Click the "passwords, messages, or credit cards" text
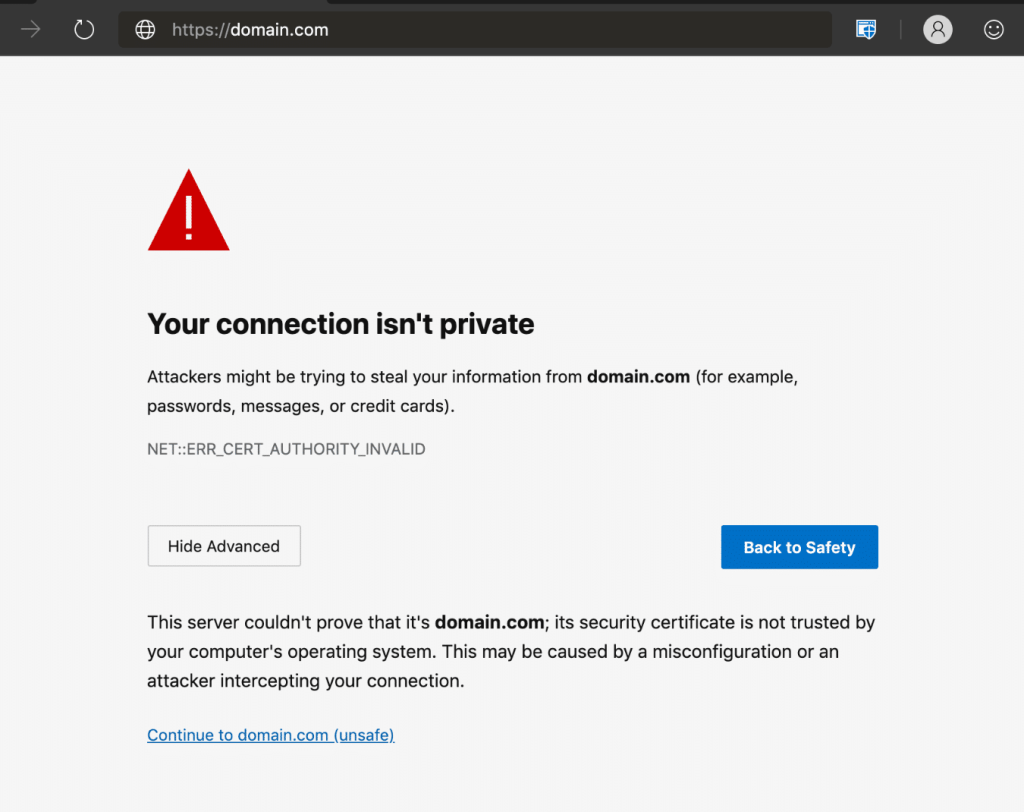The width and height of the screenshot is (1024, 812). (x=297, y=406)
